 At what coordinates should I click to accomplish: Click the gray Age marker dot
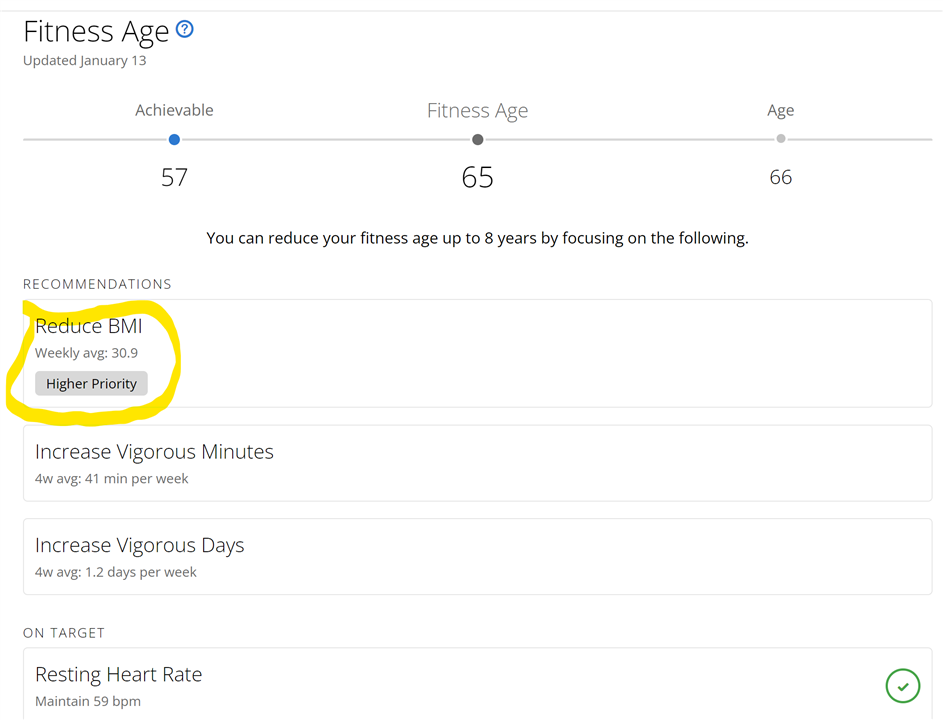click(x=781, y=139)
